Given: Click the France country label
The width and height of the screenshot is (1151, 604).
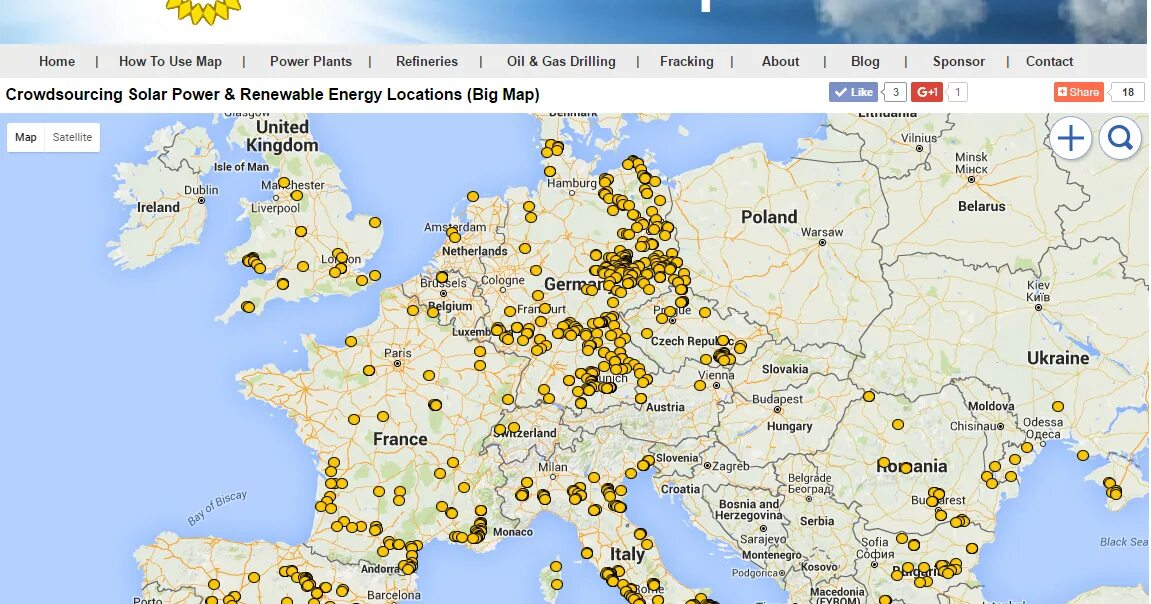Looking at the screenshot, I should 400,439.
